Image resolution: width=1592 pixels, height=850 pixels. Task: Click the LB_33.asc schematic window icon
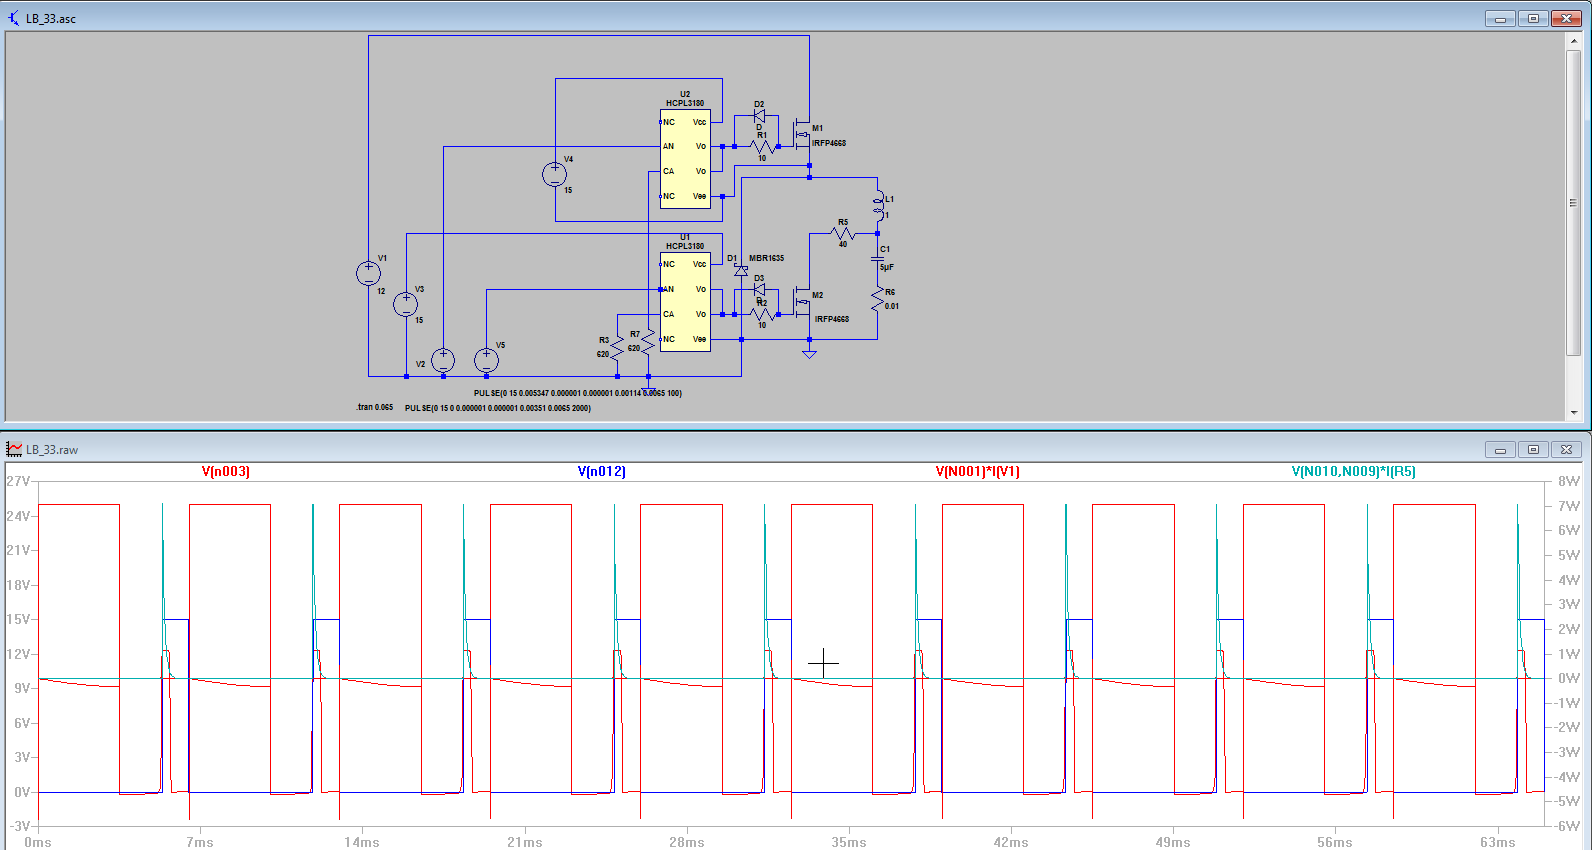14,18
